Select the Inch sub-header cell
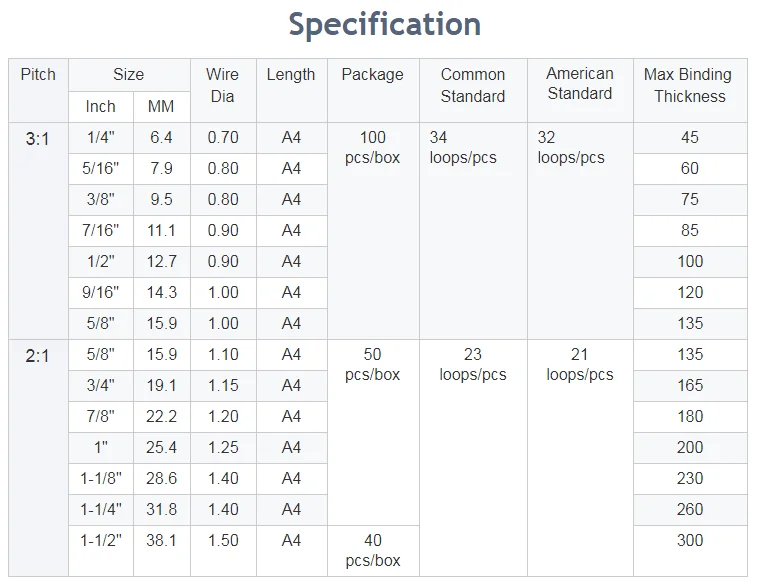 [100, 107]
